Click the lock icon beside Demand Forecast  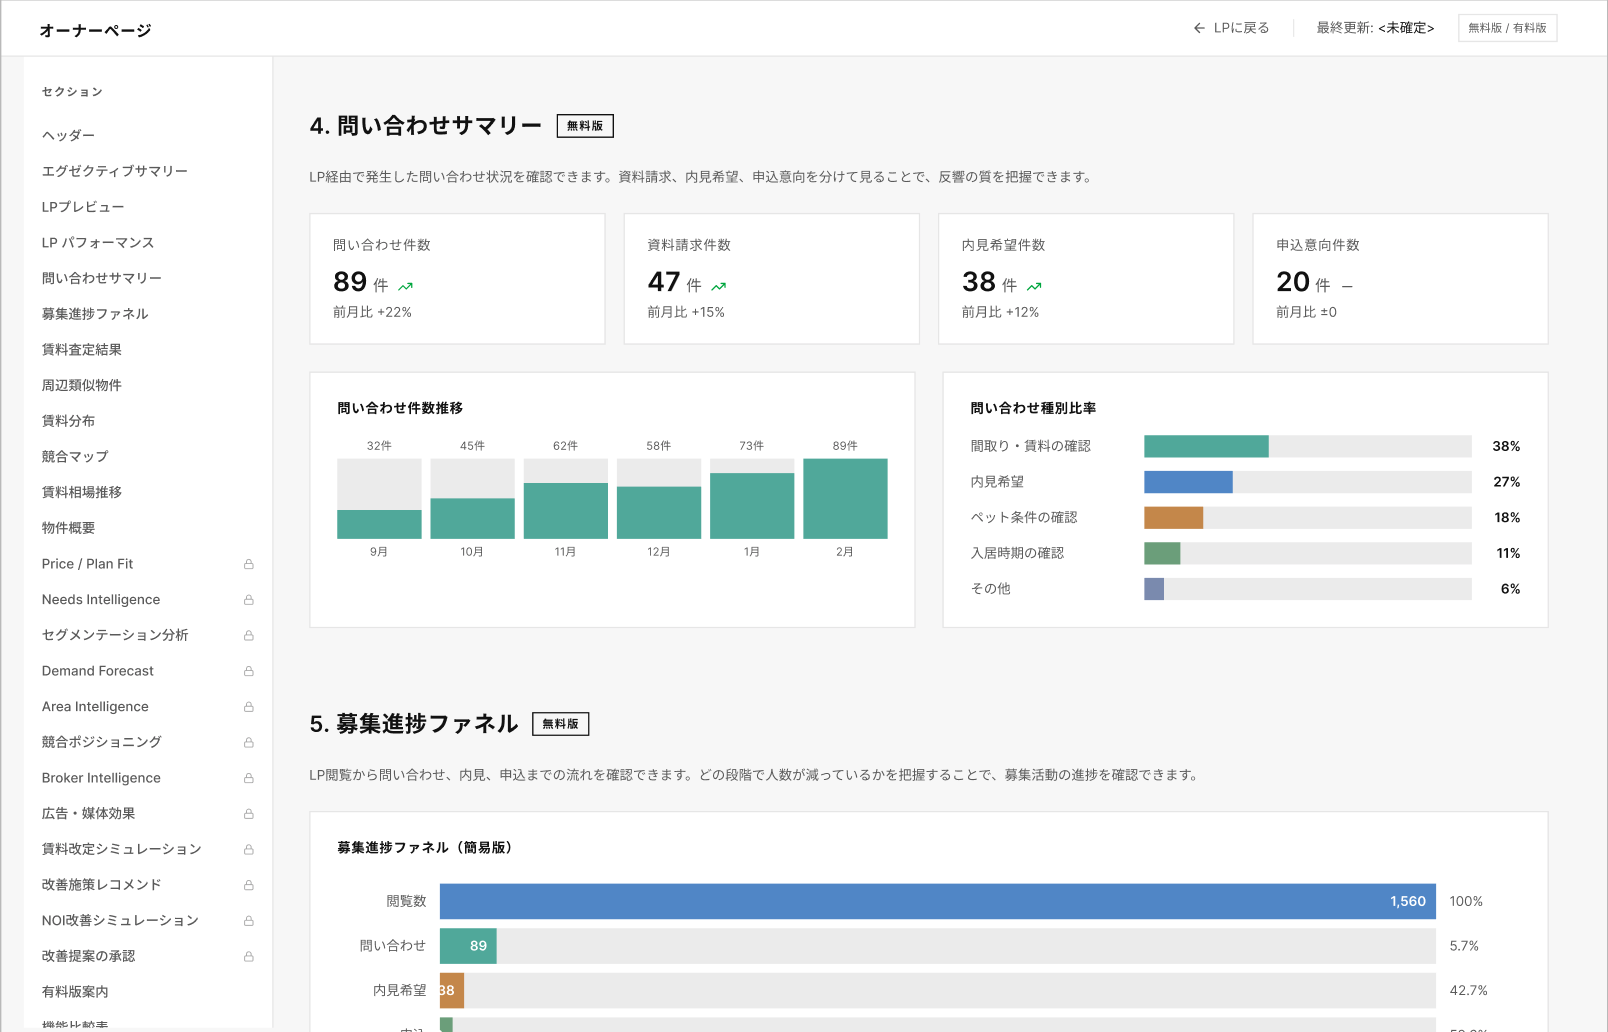point(249,671)
